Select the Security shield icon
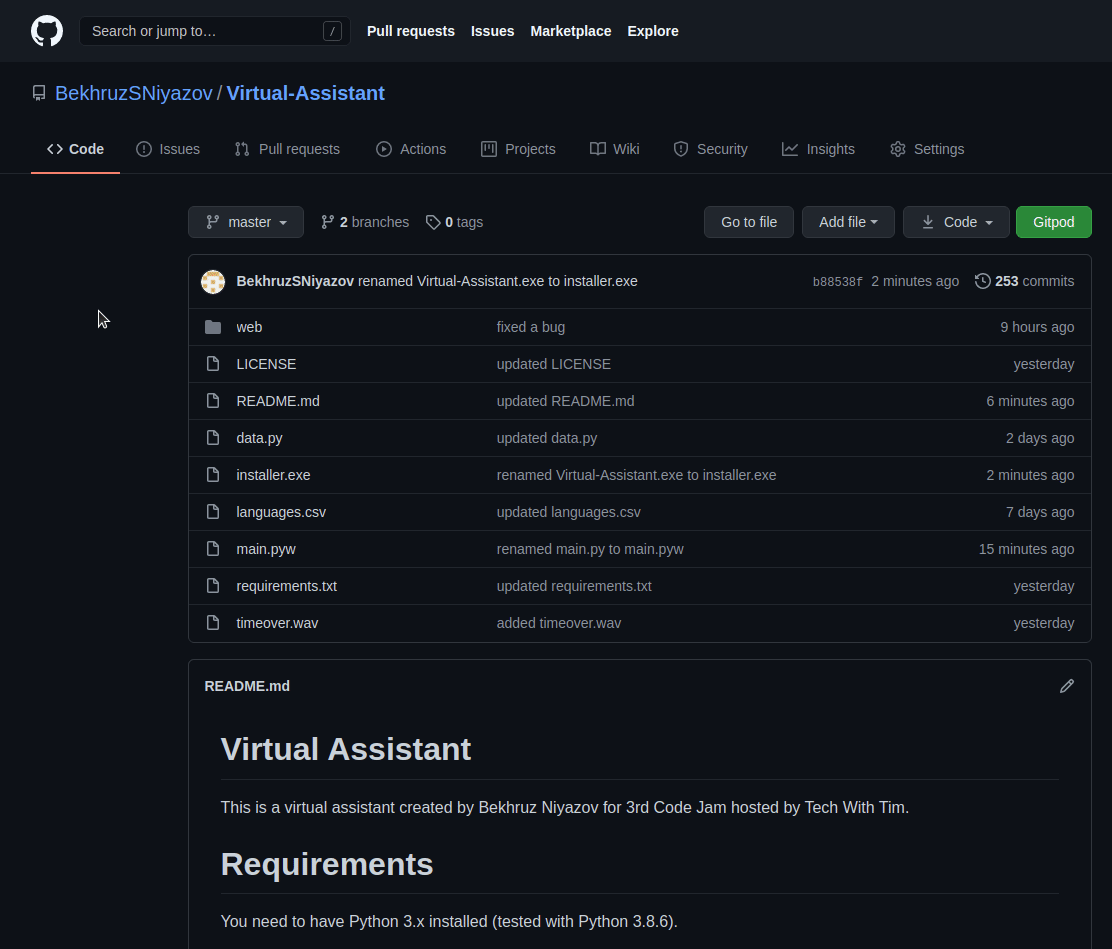1112x949 pixels. [681, 148]
